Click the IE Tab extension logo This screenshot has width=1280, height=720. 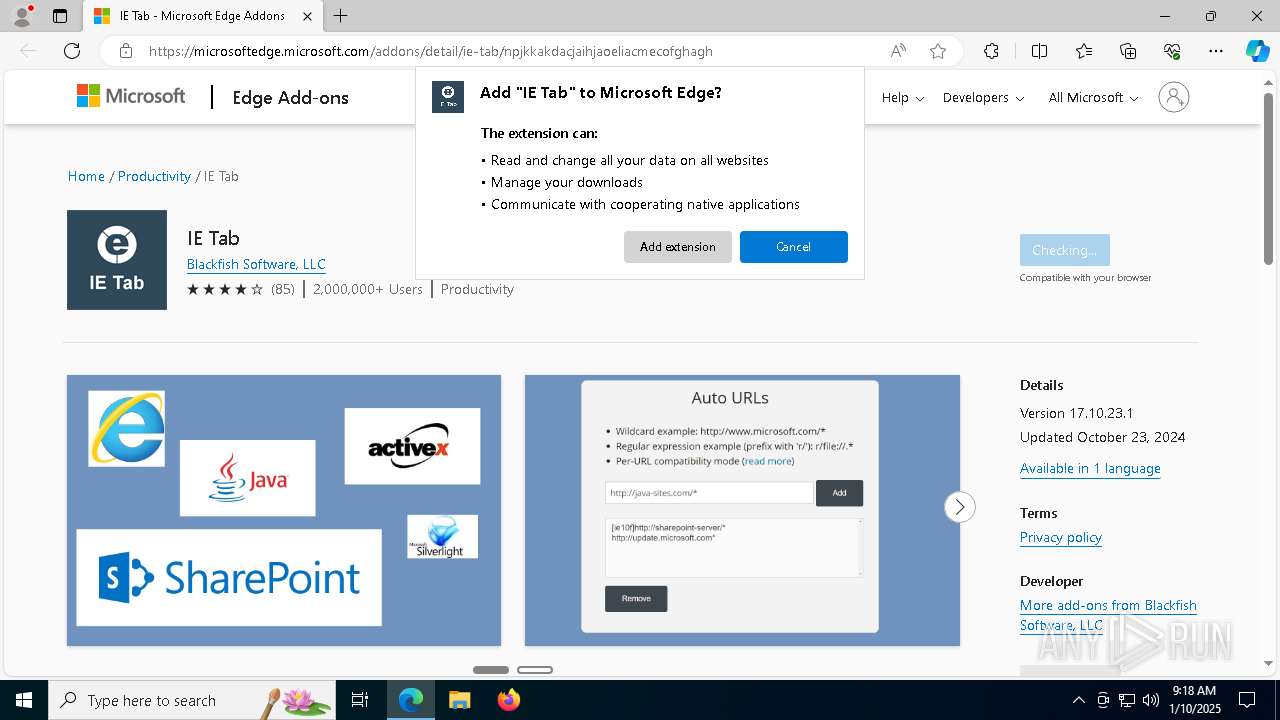(117, 260)
